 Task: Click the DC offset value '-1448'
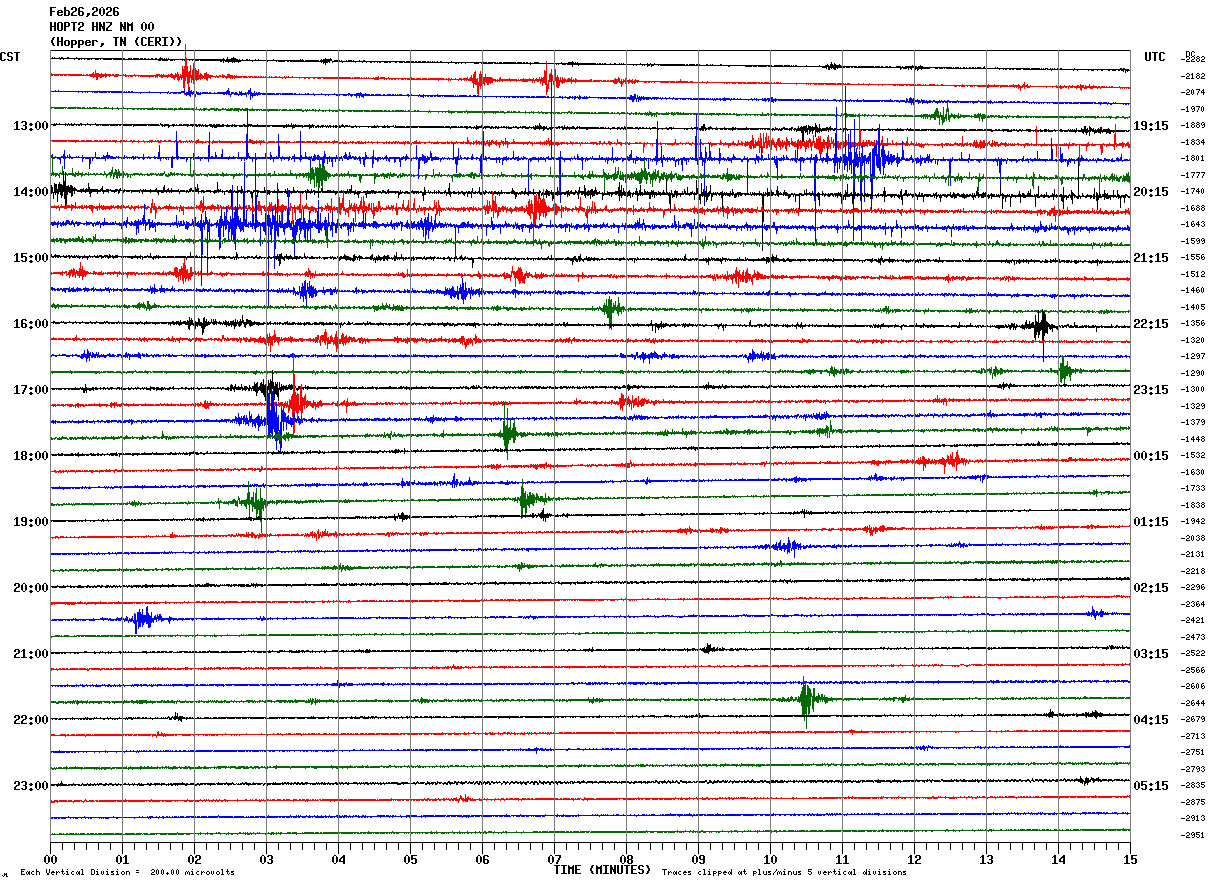1194,439
